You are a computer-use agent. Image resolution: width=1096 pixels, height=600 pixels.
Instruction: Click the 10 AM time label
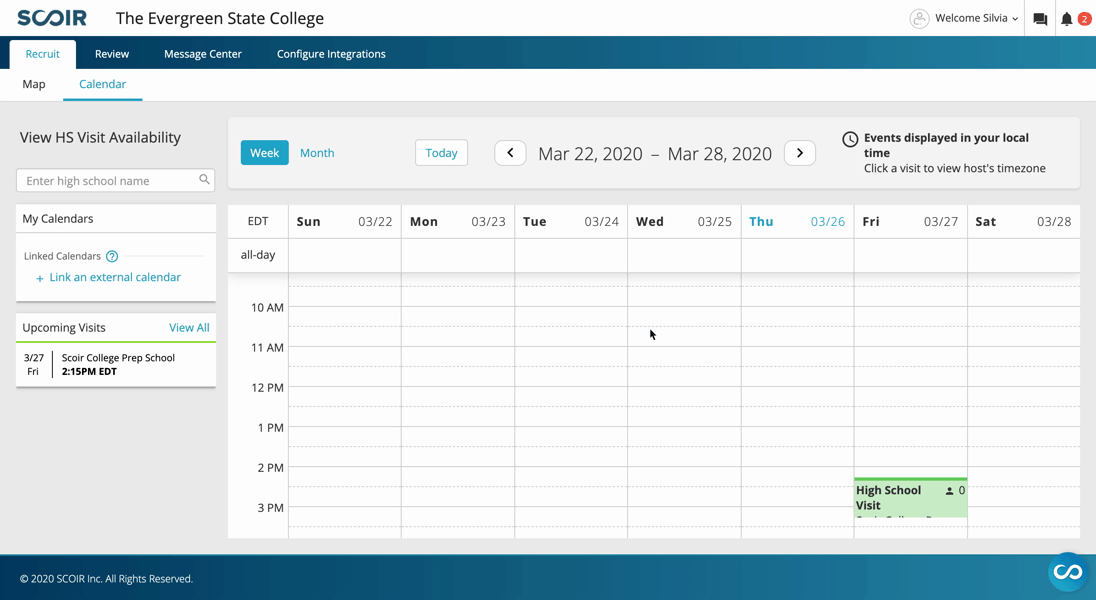(x=267, y=308)
